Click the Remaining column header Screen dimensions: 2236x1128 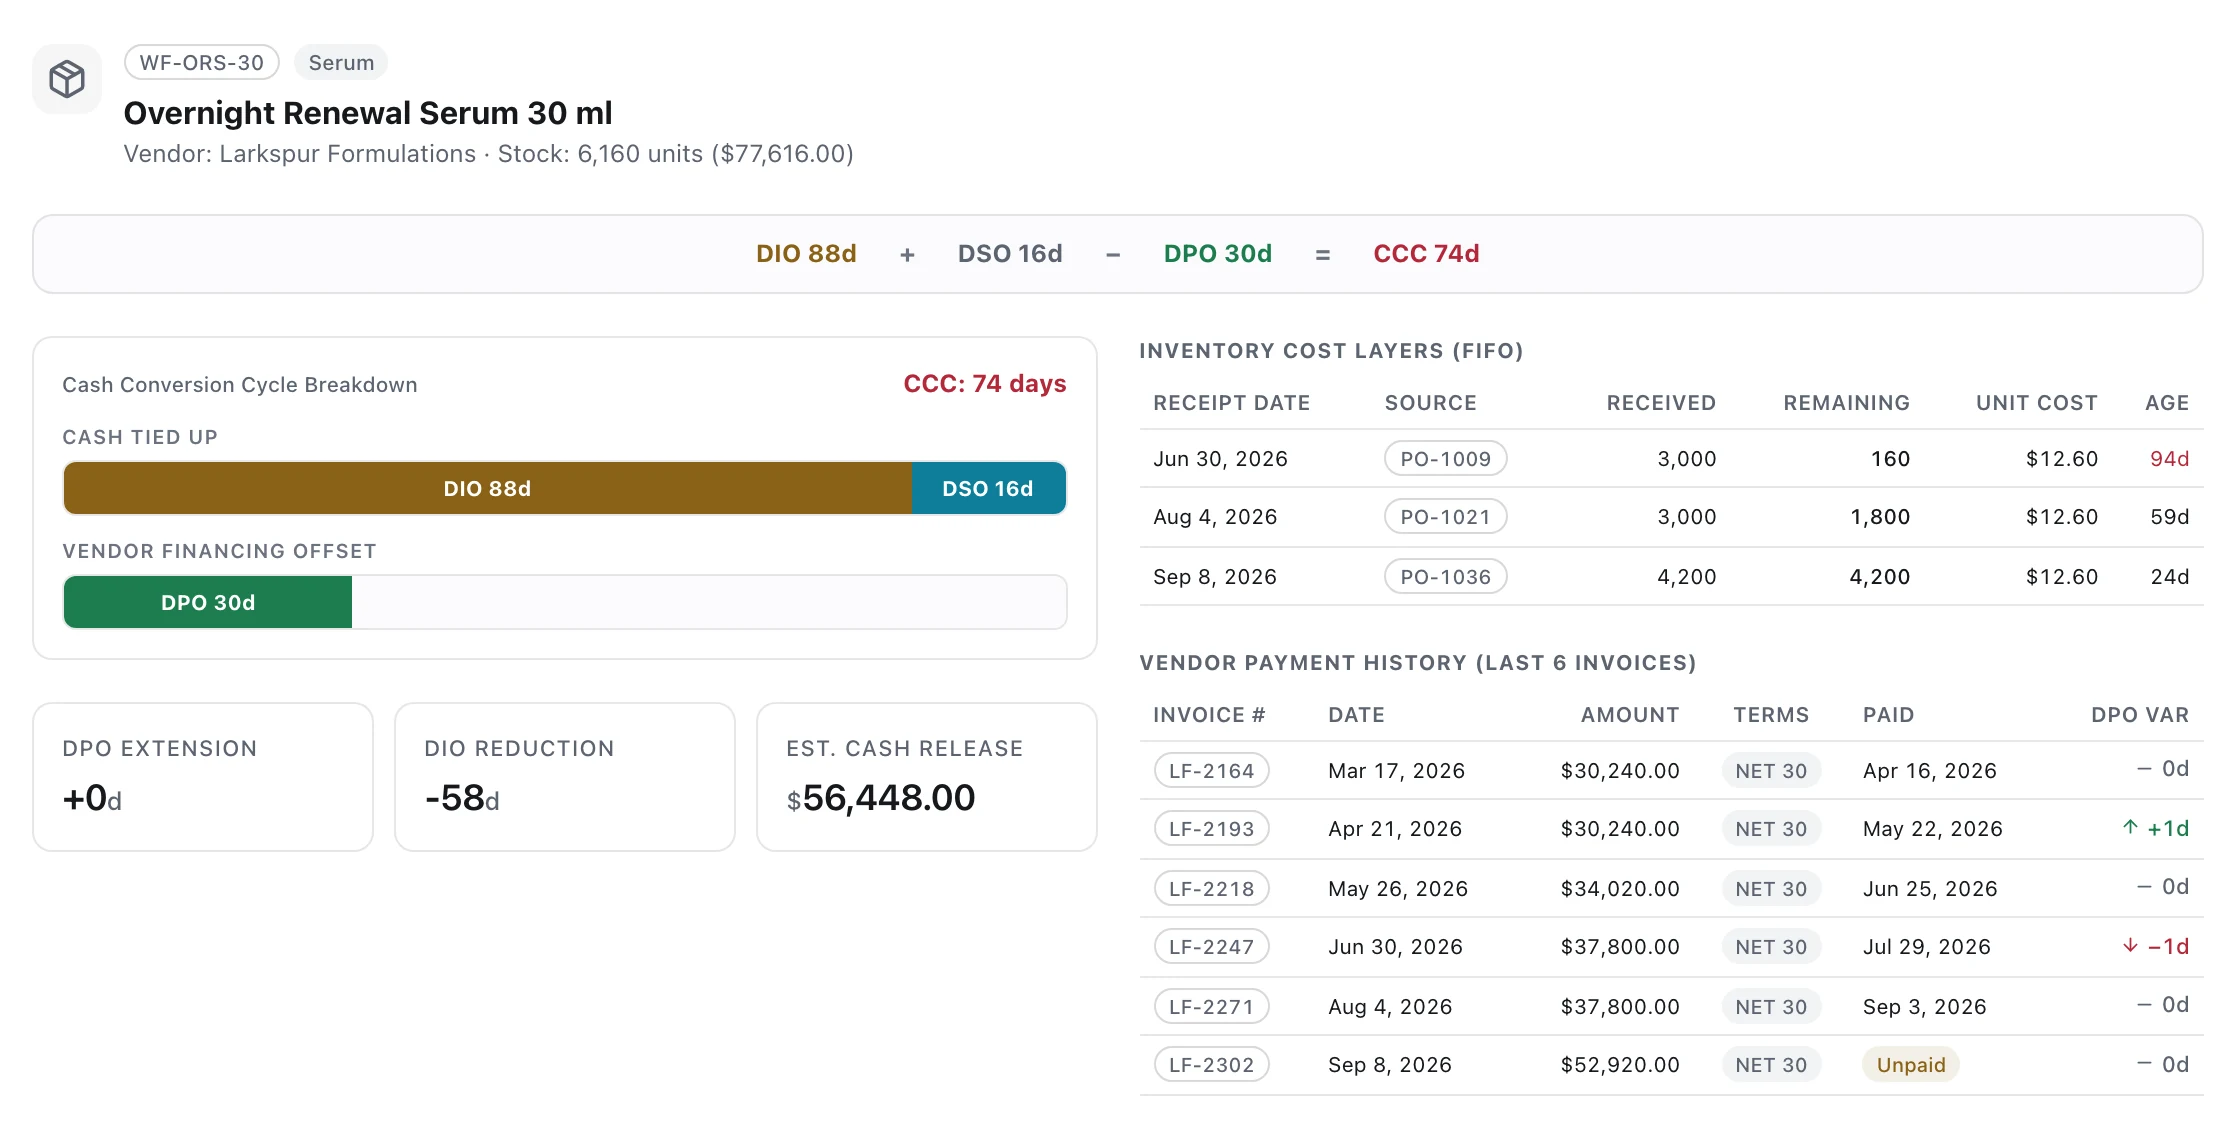[x=1846, y=403]
